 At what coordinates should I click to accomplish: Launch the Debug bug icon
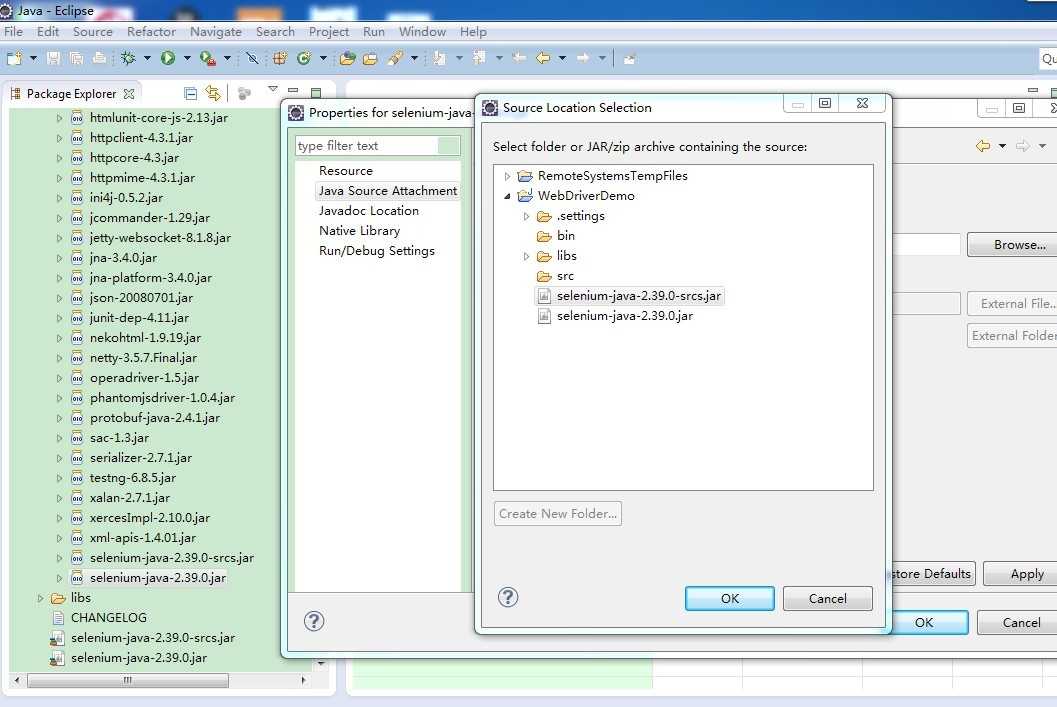click(128, 59)
